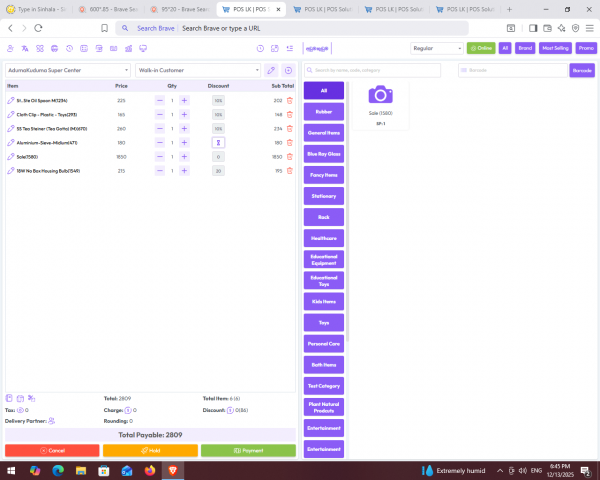Show hidden system tray icons chevron

[x=500, y=470]
